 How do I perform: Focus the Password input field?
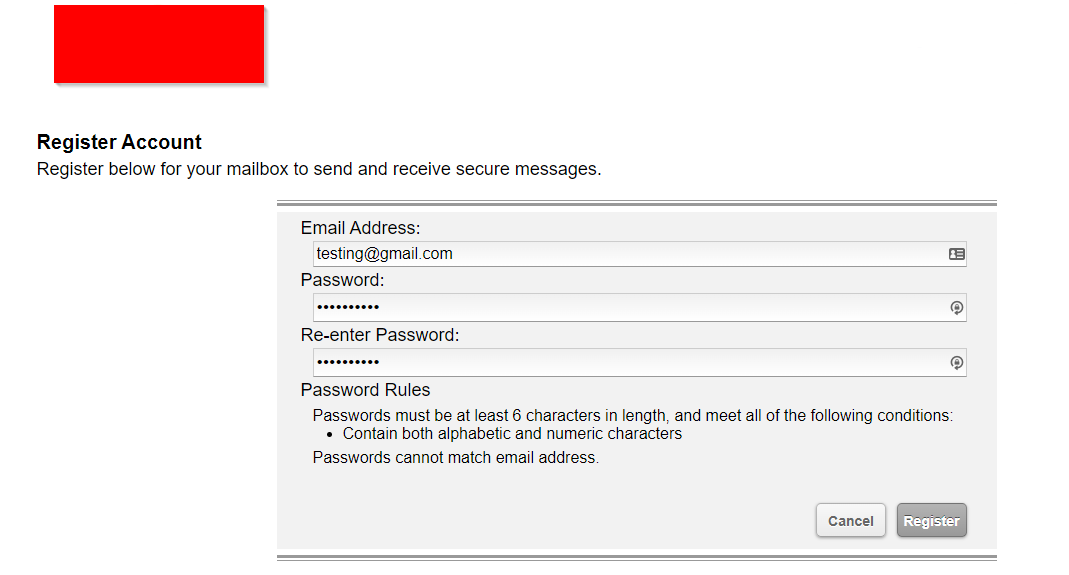pos(639,308)
